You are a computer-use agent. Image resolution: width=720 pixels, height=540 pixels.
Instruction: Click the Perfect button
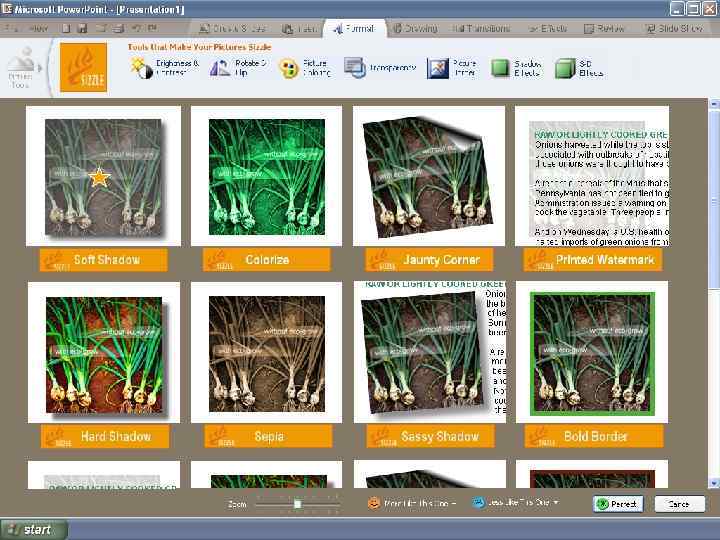tap(618, 504)
